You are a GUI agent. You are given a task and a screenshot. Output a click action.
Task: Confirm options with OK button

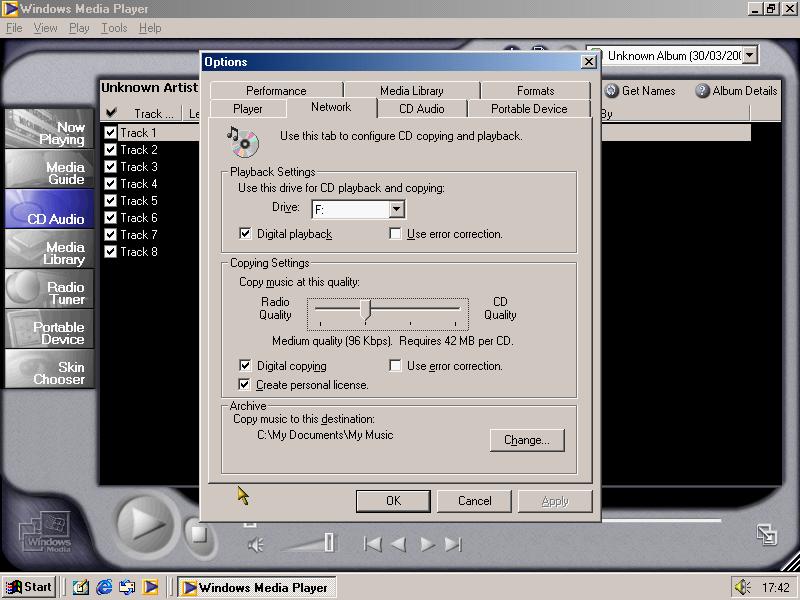[393, 501]
